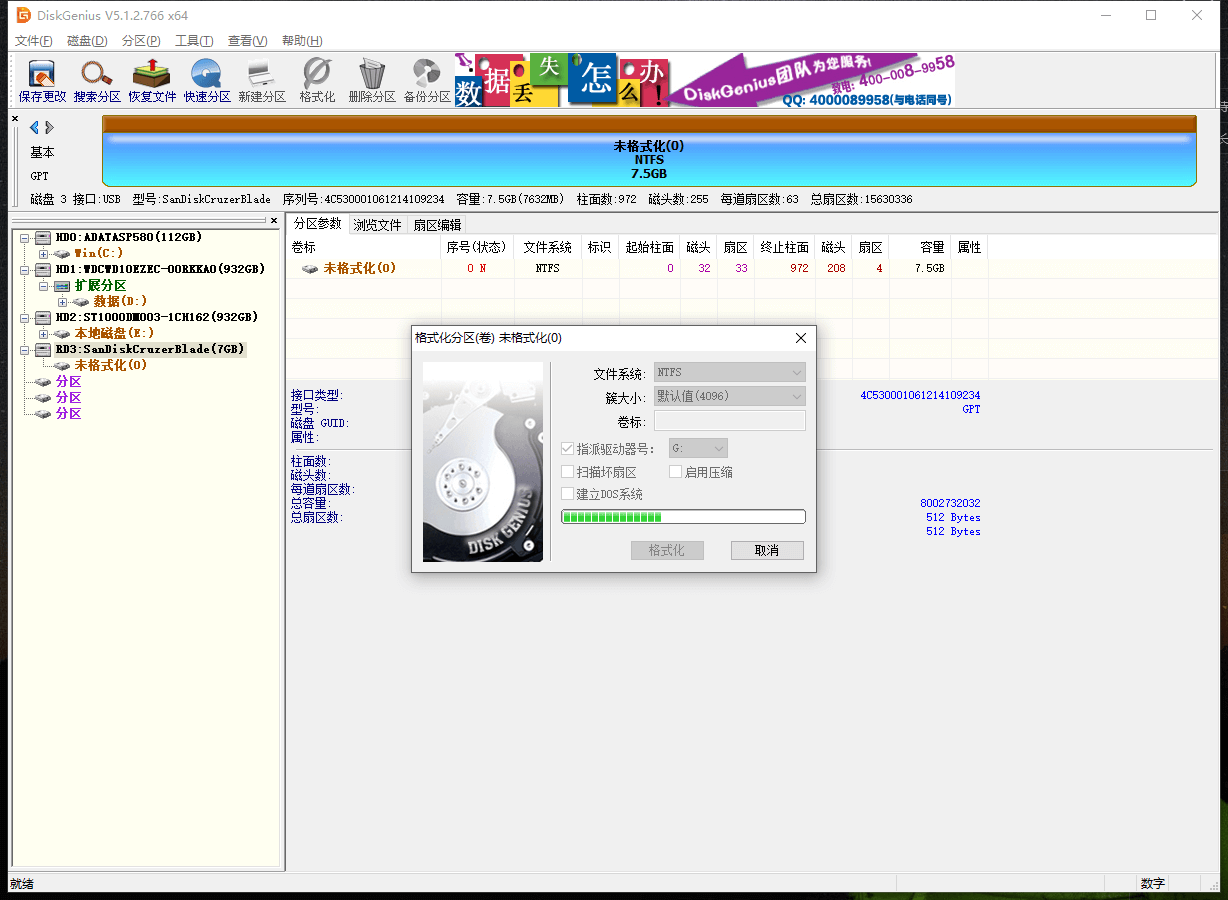Select the 删除分区 (Delete Partition) icon
Image resolution: width=1228 pixels, height=900 pixels.
[x=371, y=80]
